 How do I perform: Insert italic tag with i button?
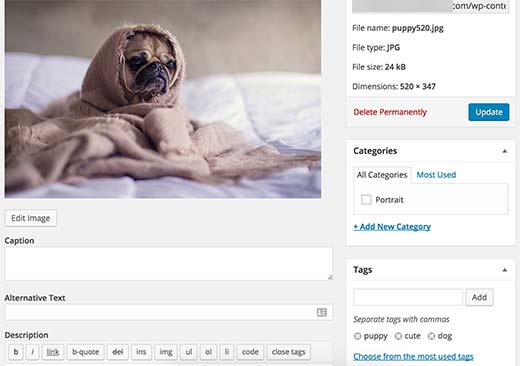tap(33, 352)
